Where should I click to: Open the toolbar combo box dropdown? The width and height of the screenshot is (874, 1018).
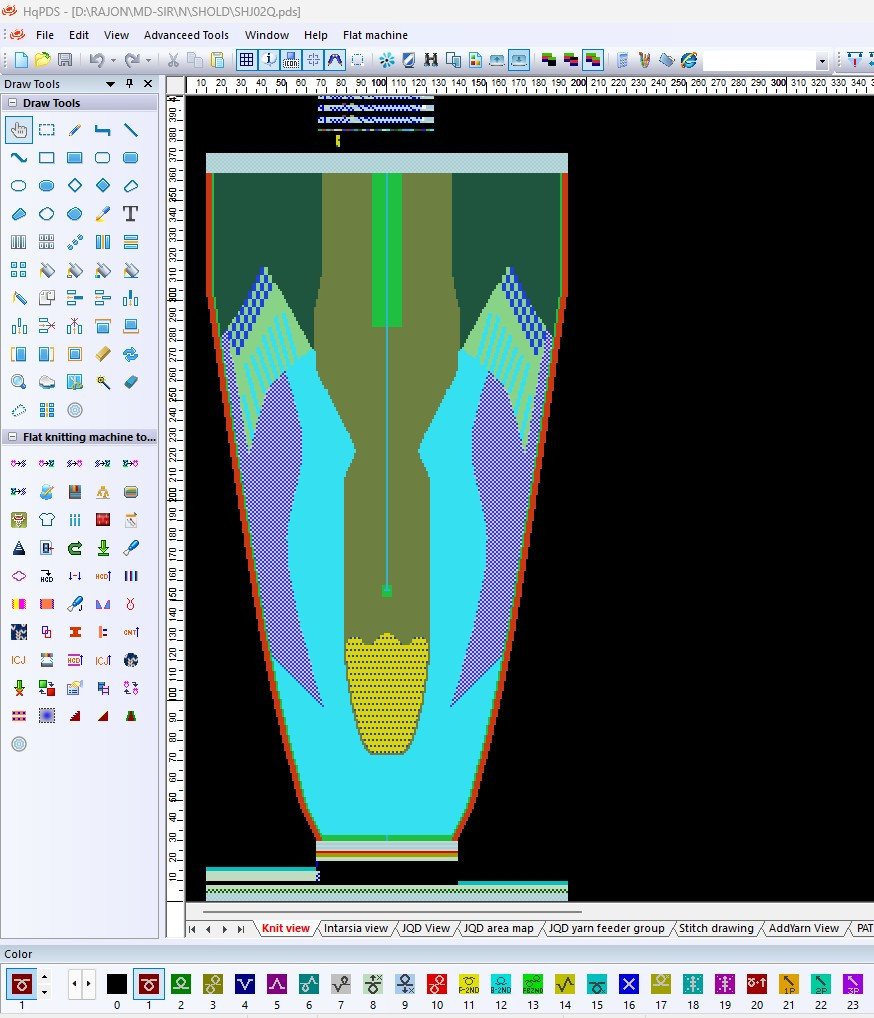(822, 61)
